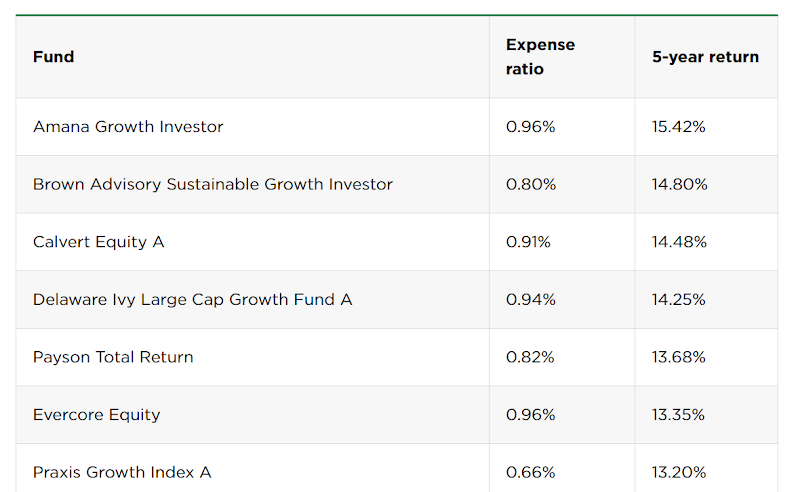Click the Payson Total Return fund name
This screenshot has height=492, width=800.
(x=113, y=357)
